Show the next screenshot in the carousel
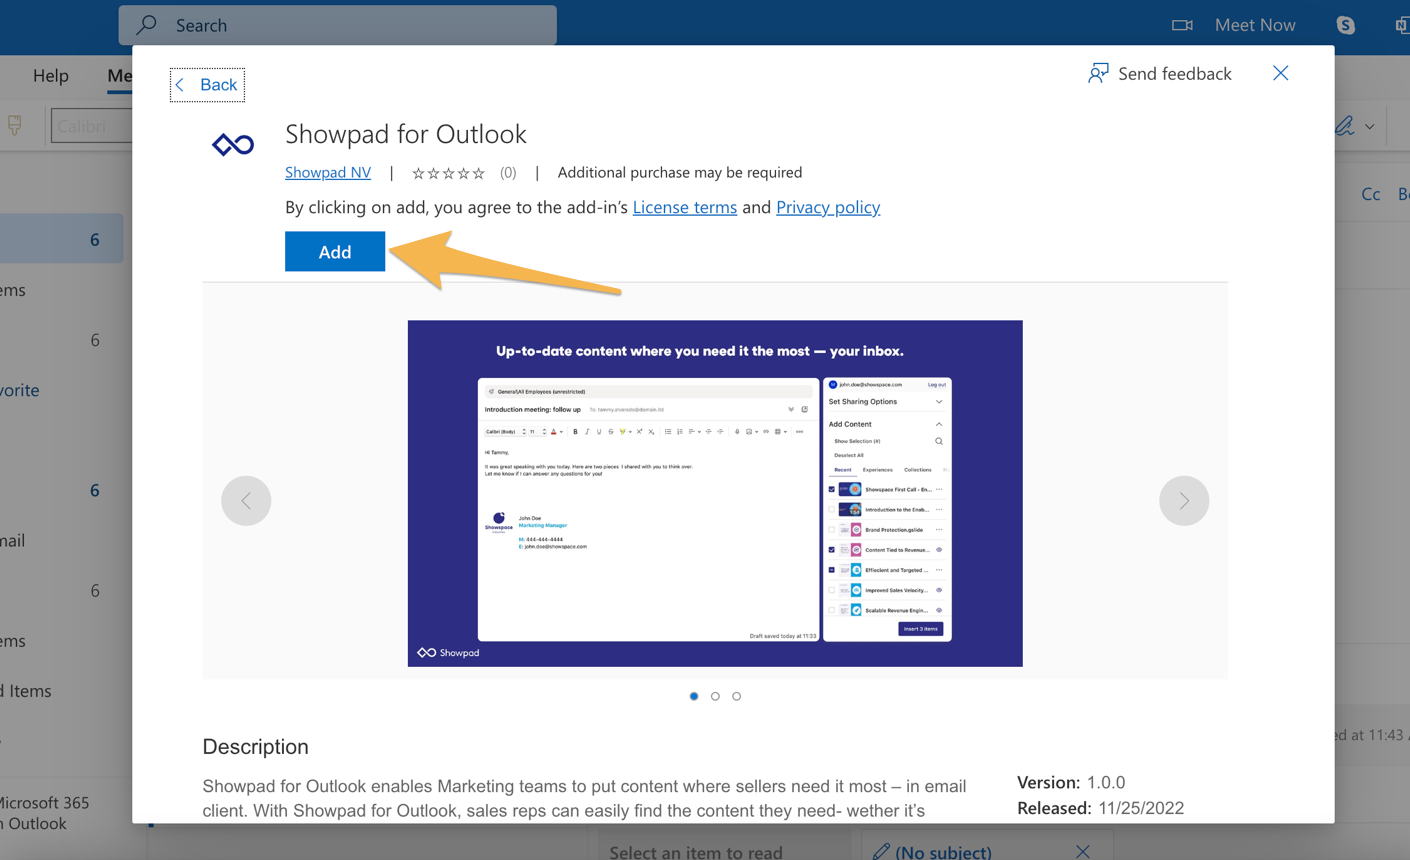 (1184, 500)
